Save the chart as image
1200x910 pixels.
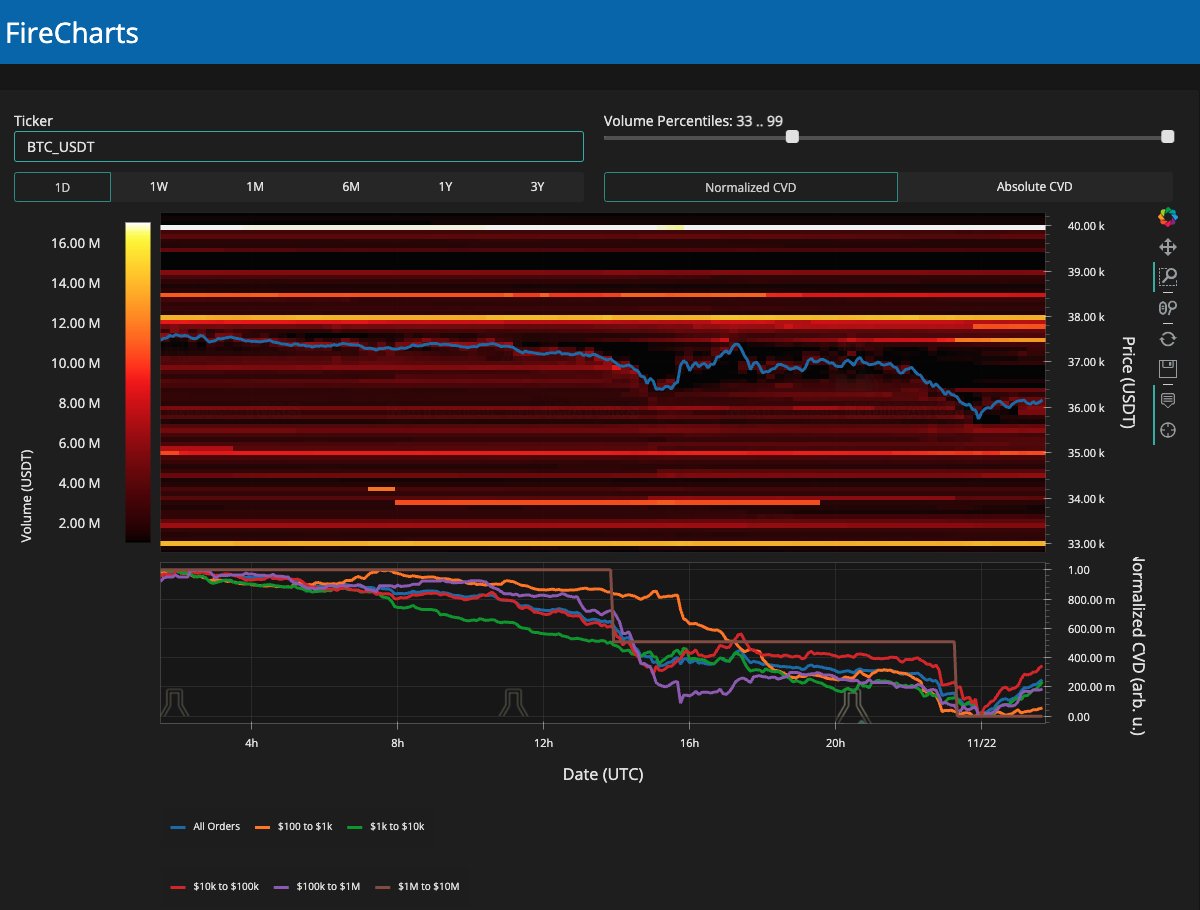tap(1166, 369)
